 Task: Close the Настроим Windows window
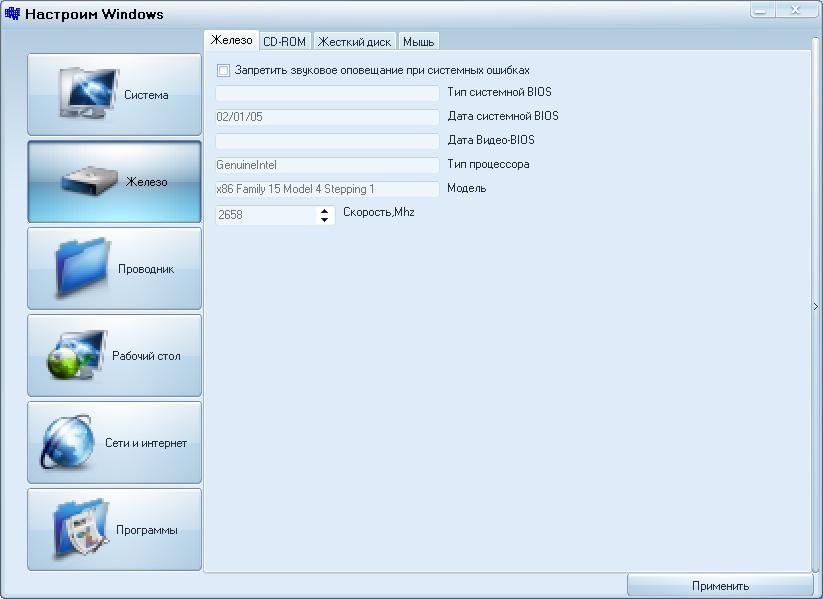(796, 10)
